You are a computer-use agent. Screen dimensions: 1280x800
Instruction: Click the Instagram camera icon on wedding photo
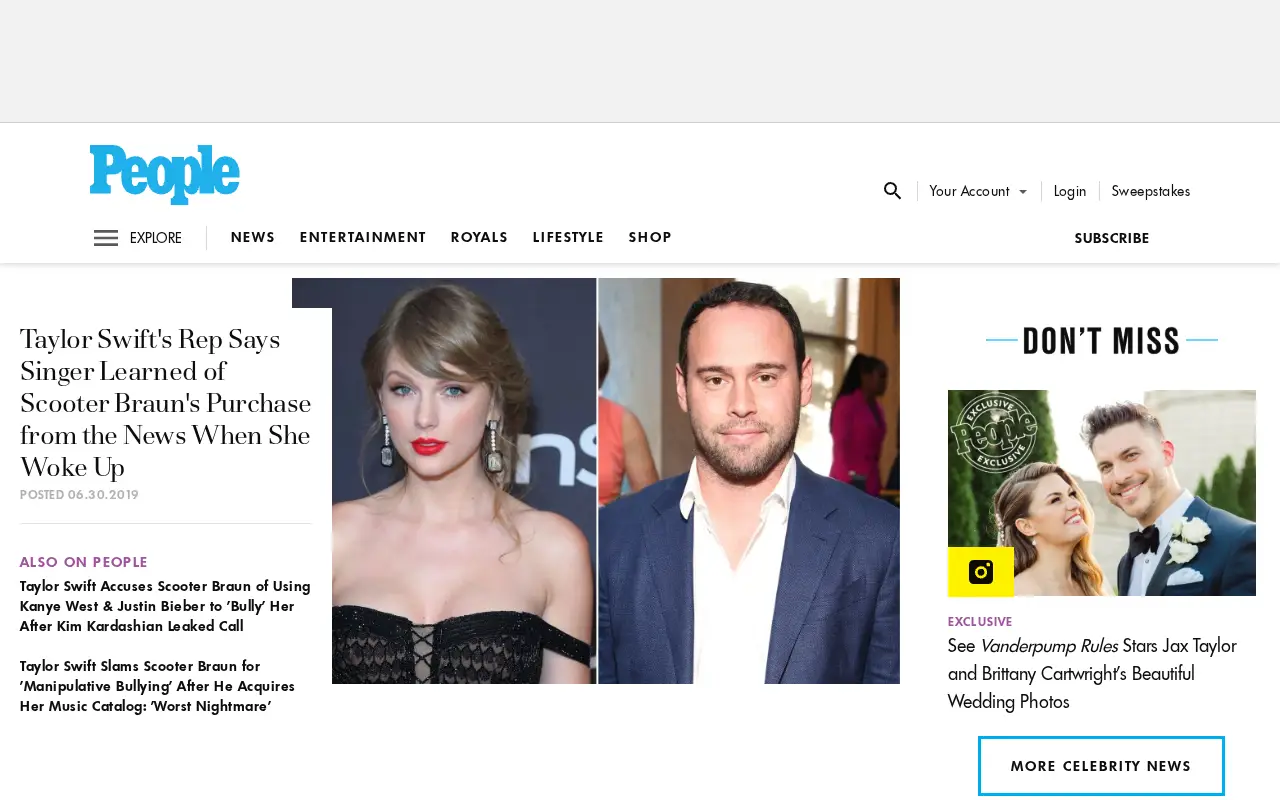coord(981,571)
